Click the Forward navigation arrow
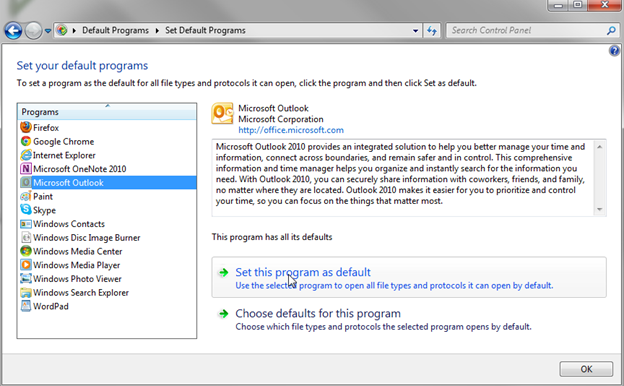624x386 pixels. coord(33,31)
